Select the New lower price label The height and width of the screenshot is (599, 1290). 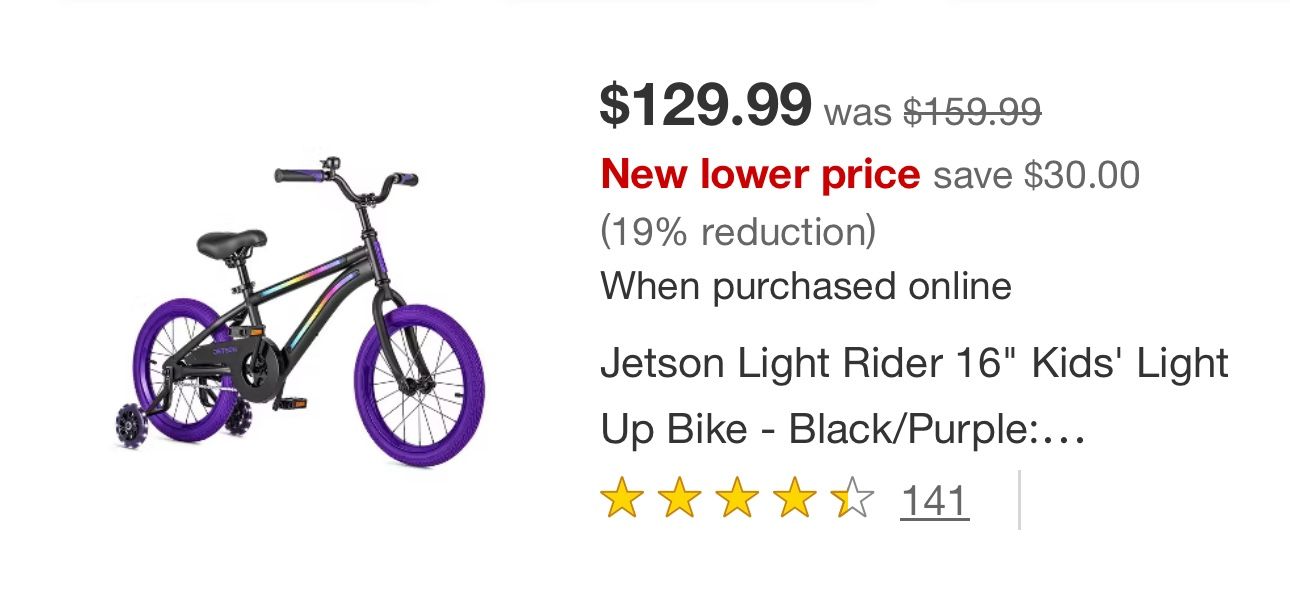coord(758,173)
